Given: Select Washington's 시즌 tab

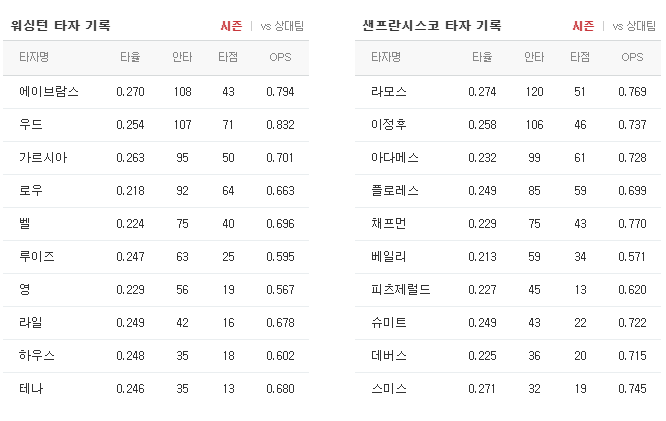Looking at the screenshot, I should [x=231, y=26].
